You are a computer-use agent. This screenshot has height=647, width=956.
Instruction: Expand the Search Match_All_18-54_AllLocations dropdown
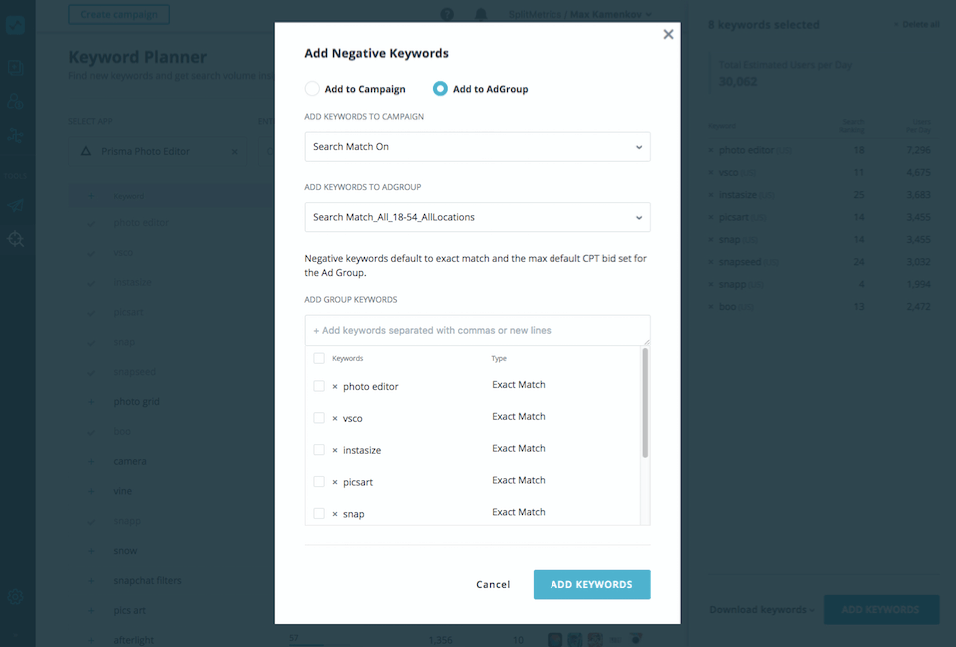[x=477, y=217]
